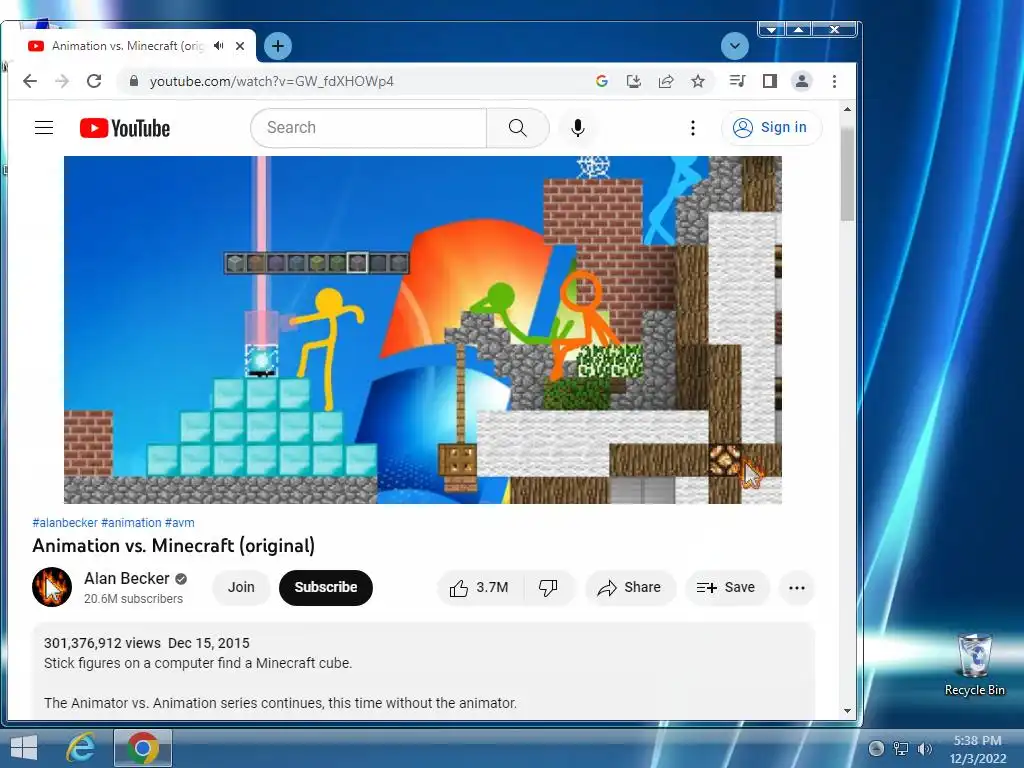This screenshot has height=768, width=1024.
Task: Search with your voice microphone icon
Action: tap(577, 127)
